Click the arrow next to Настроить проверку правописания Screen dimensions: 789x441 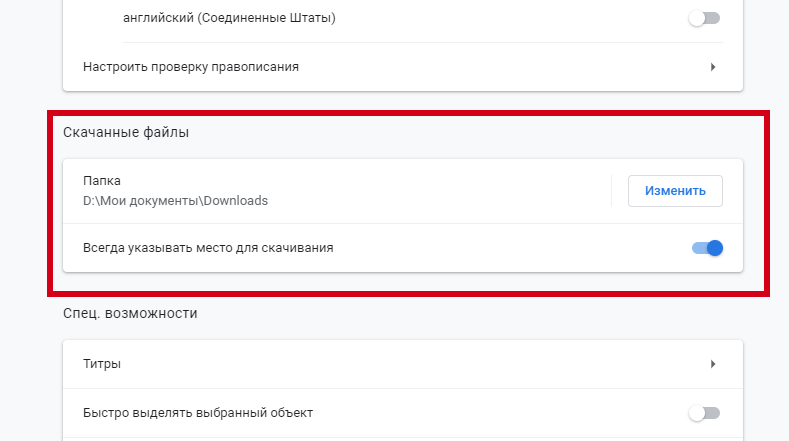click(713, 67)
